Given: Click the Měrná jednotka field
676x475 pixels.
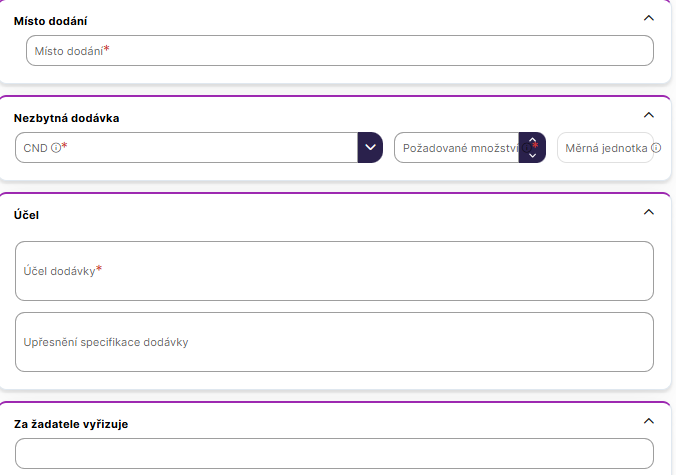Looking at the screenshot, I should click(602, 148).
